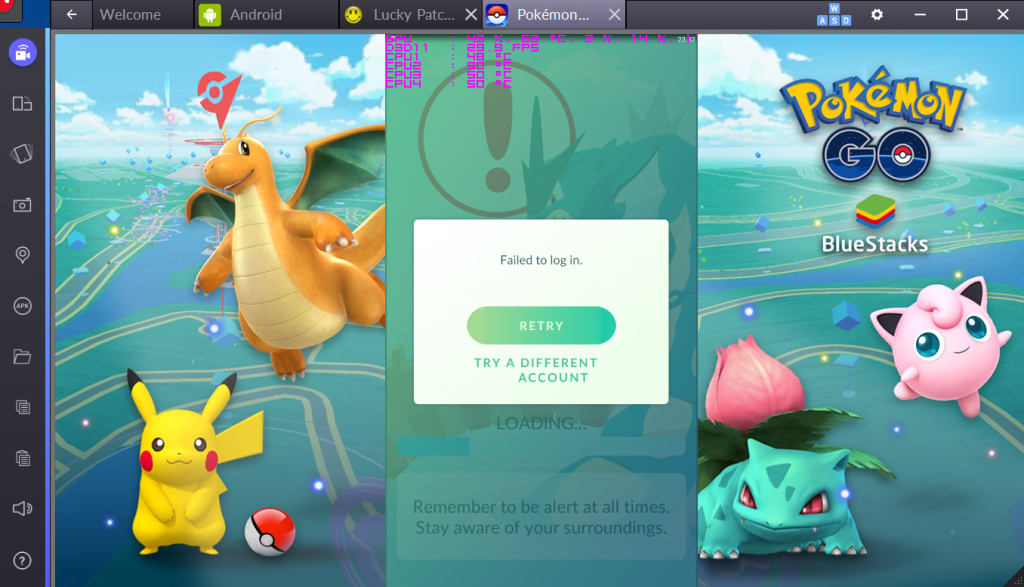Image resolution: width=1024 pixels, height=587 pixels.
Task: Open the WASD keyboard controls icon
Action: [834, 14]
